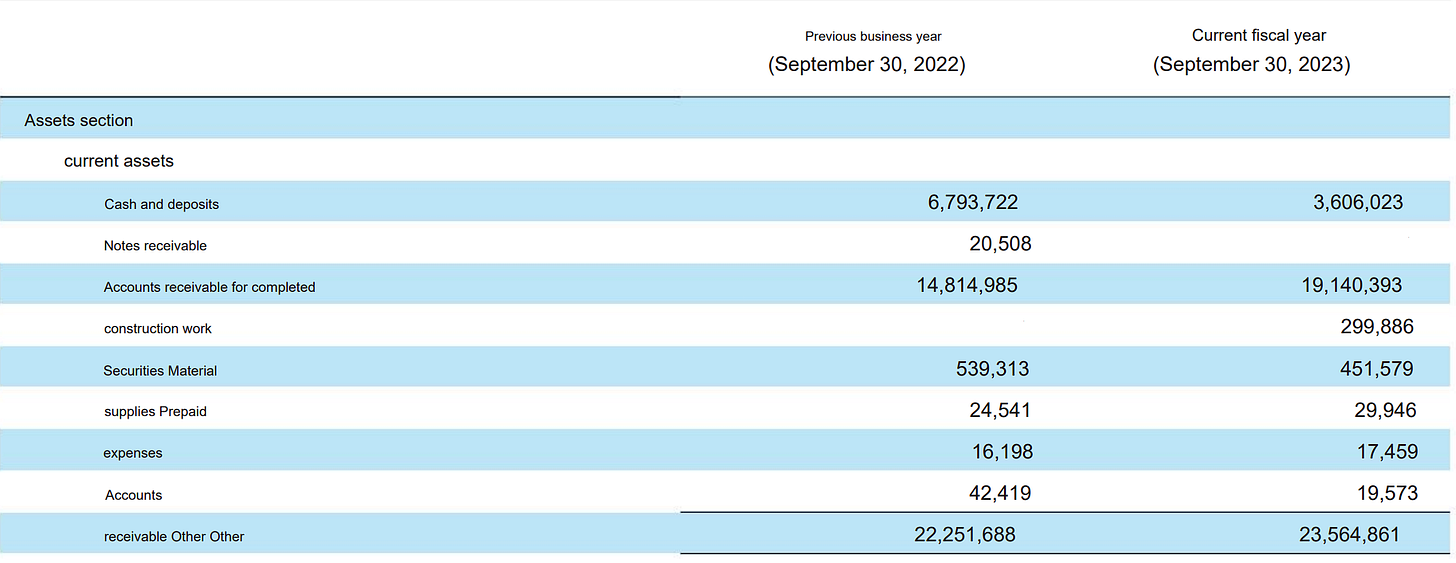1456x563 pixels.
Task: Click the 'current assets' subheading
Action: 119,161
